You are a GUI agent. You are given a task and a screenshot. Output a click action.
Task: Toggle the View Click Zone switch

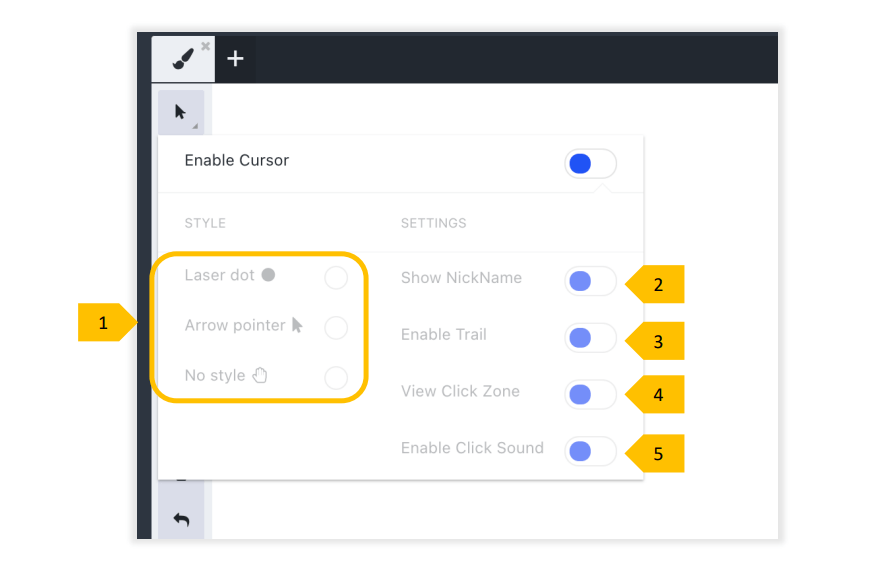(590, 395)
